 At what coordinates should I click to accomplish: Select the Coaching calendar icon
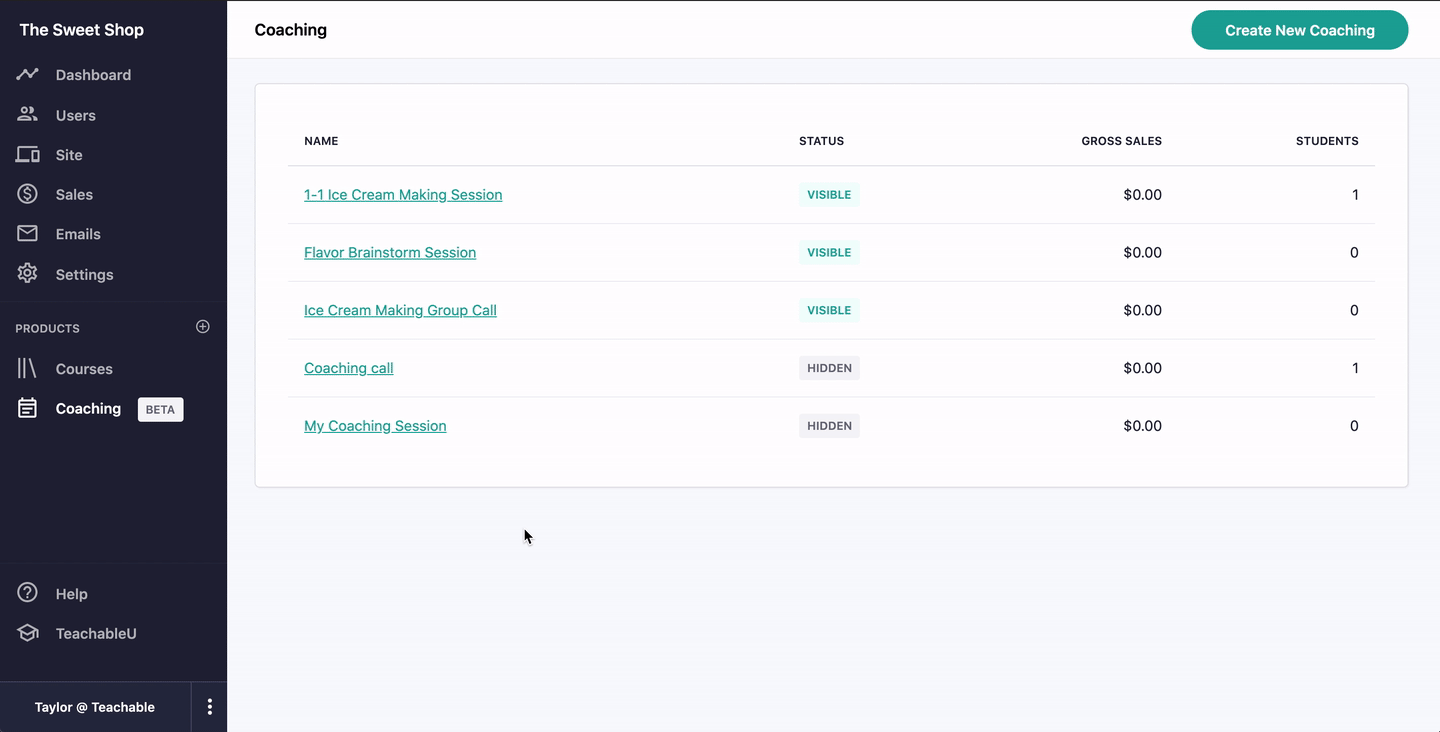27,408
